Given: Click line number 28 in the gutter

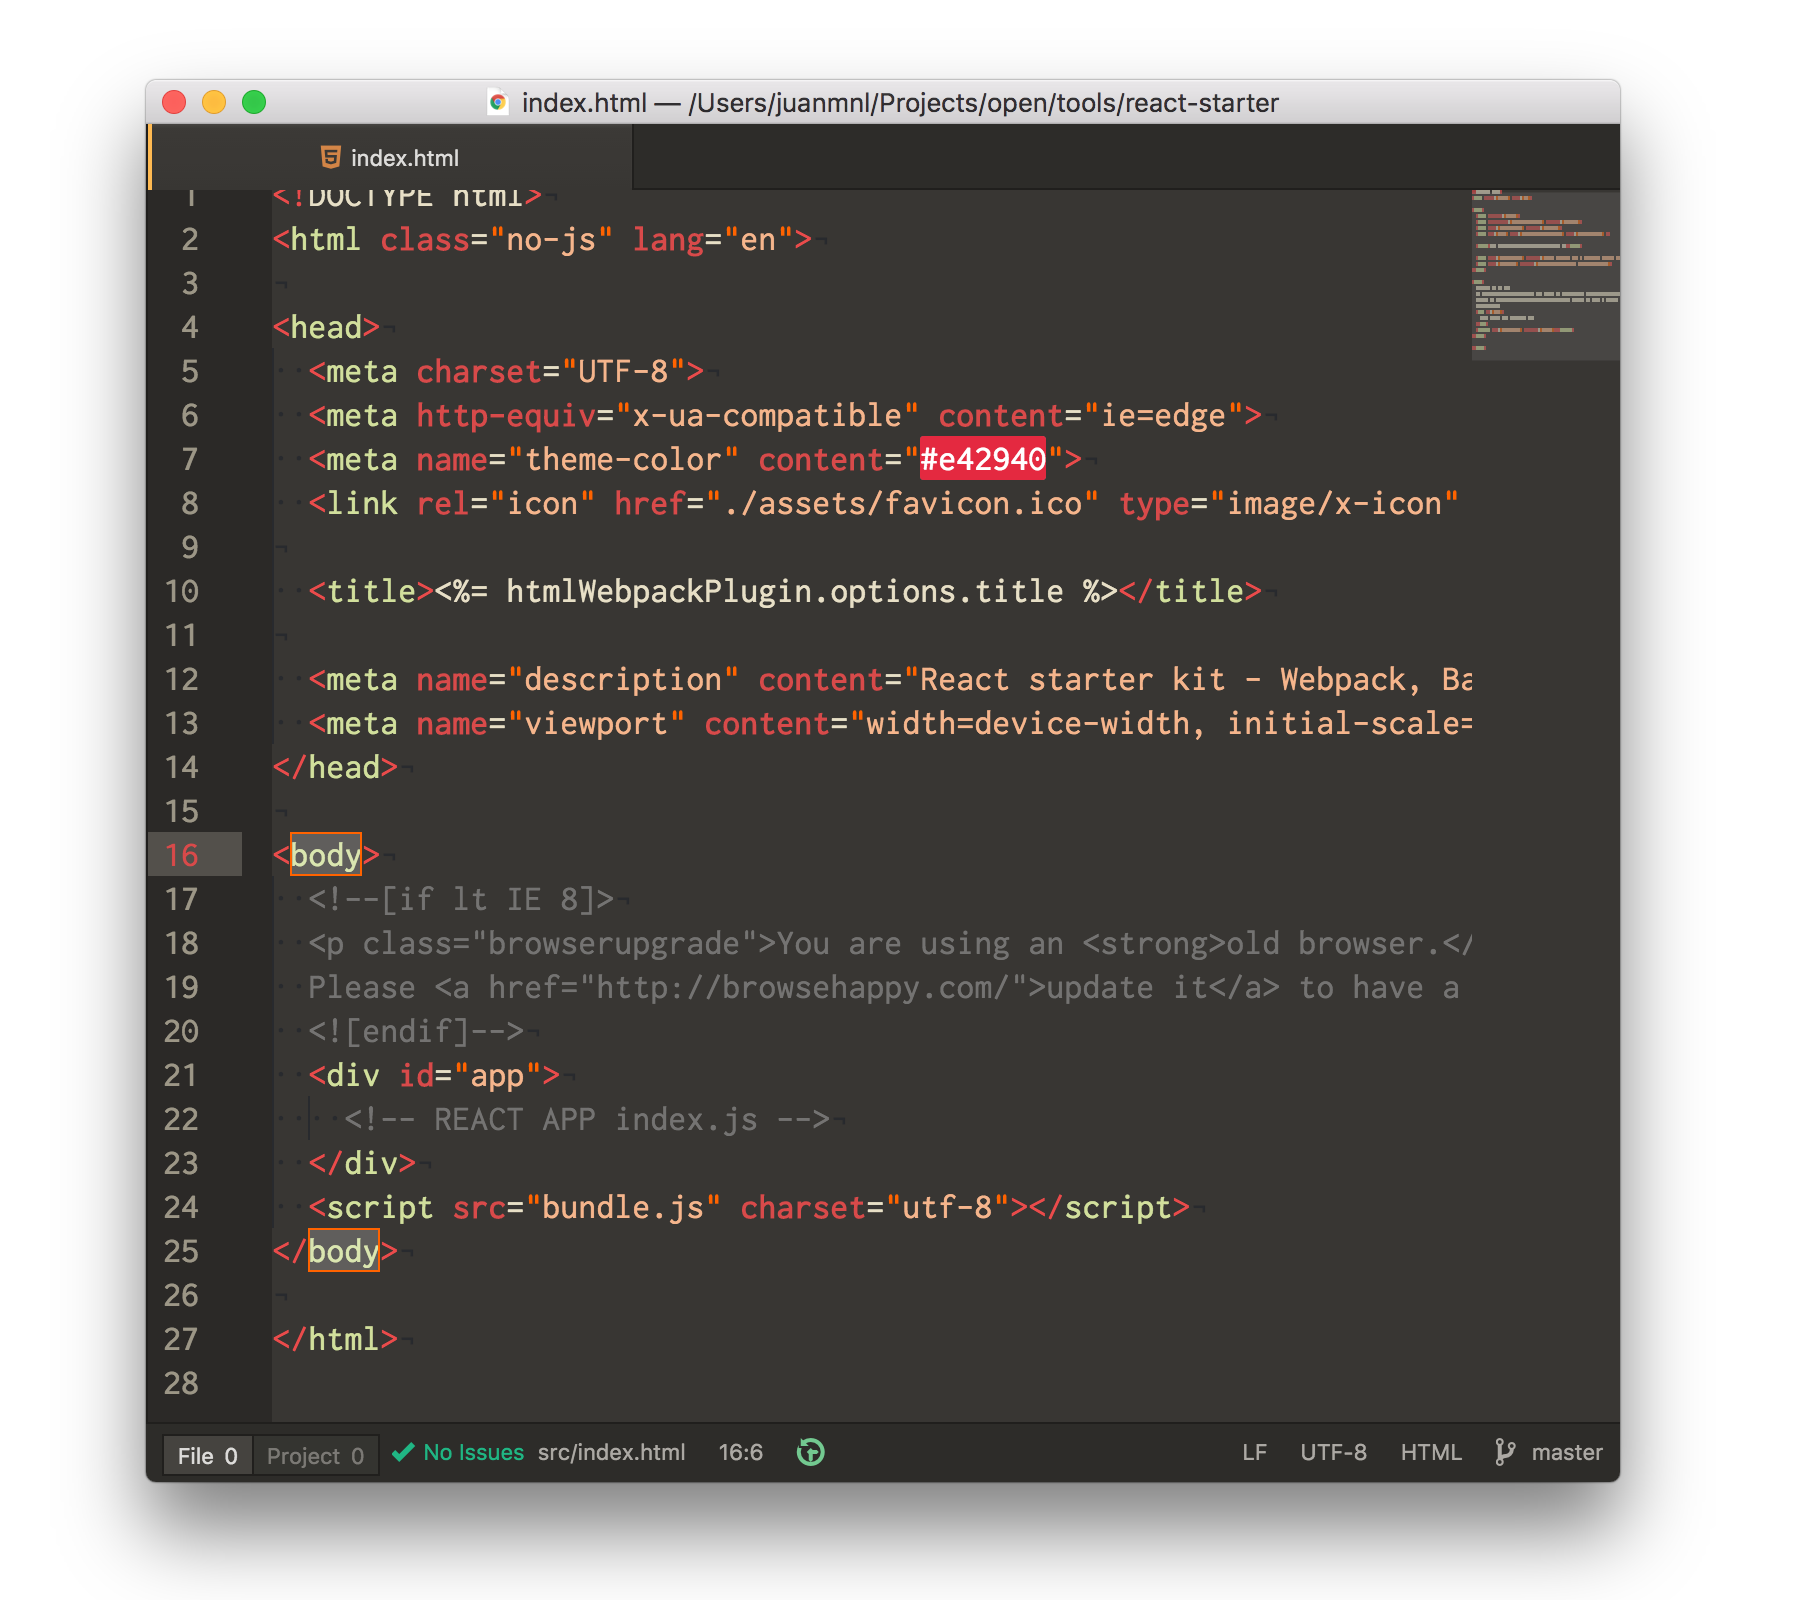Looking at the screenshot, I should click(182, 1383).
